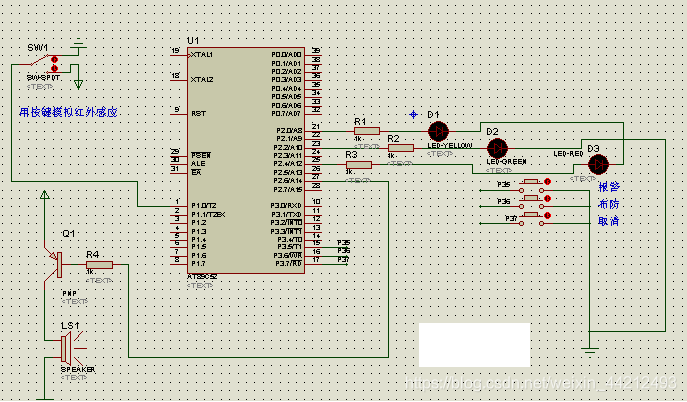Select the yellow LED D1
The width and height of the screenshot is (687, 402).
pyautogui.click(x=438, y=131)
